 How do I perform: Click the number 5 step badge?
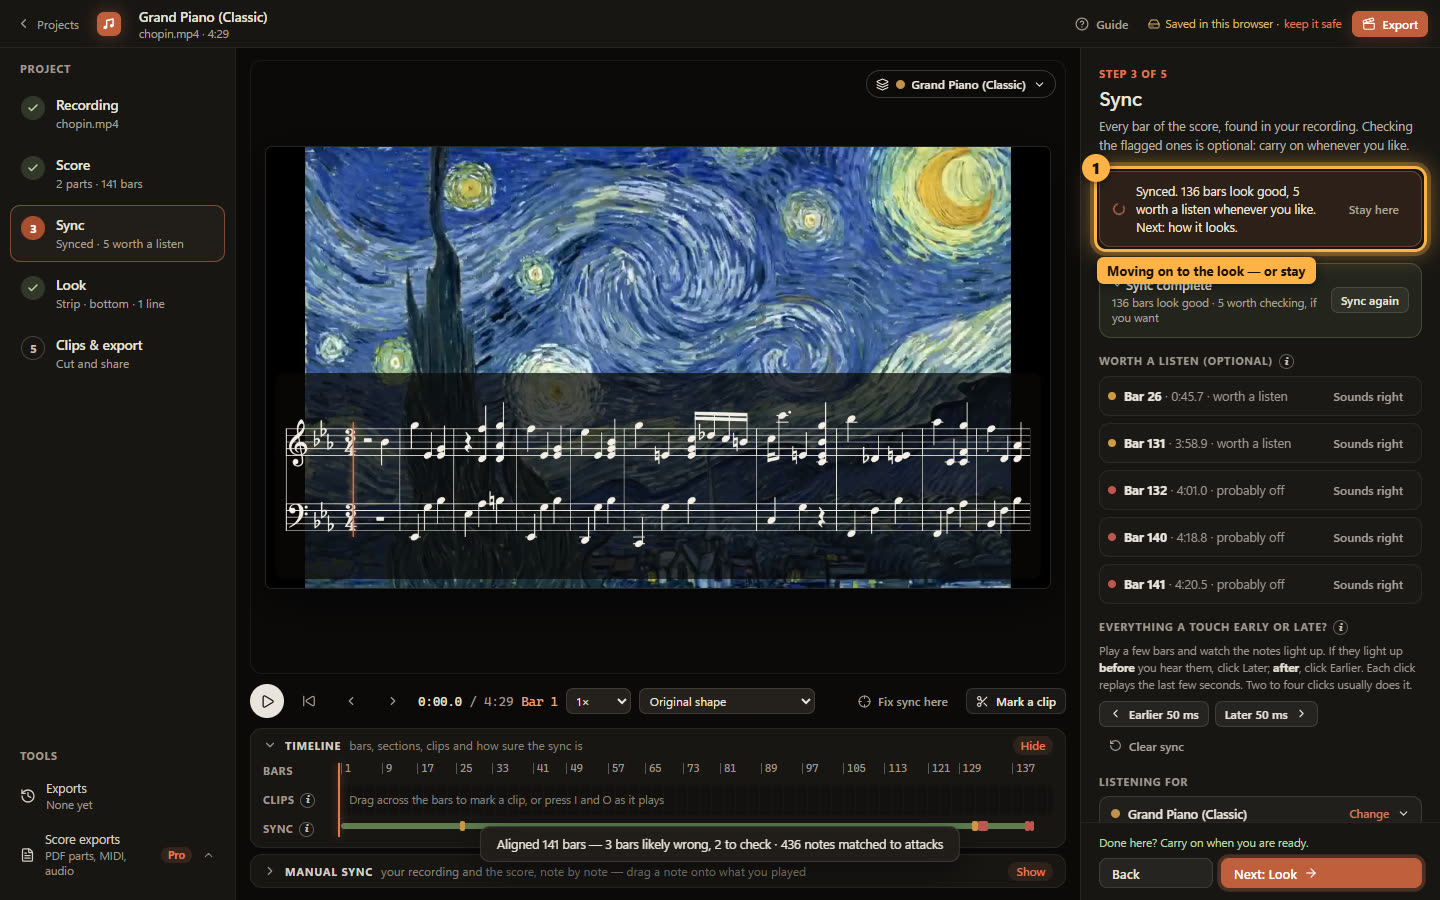pyautogui.click(x=33, y=348)
